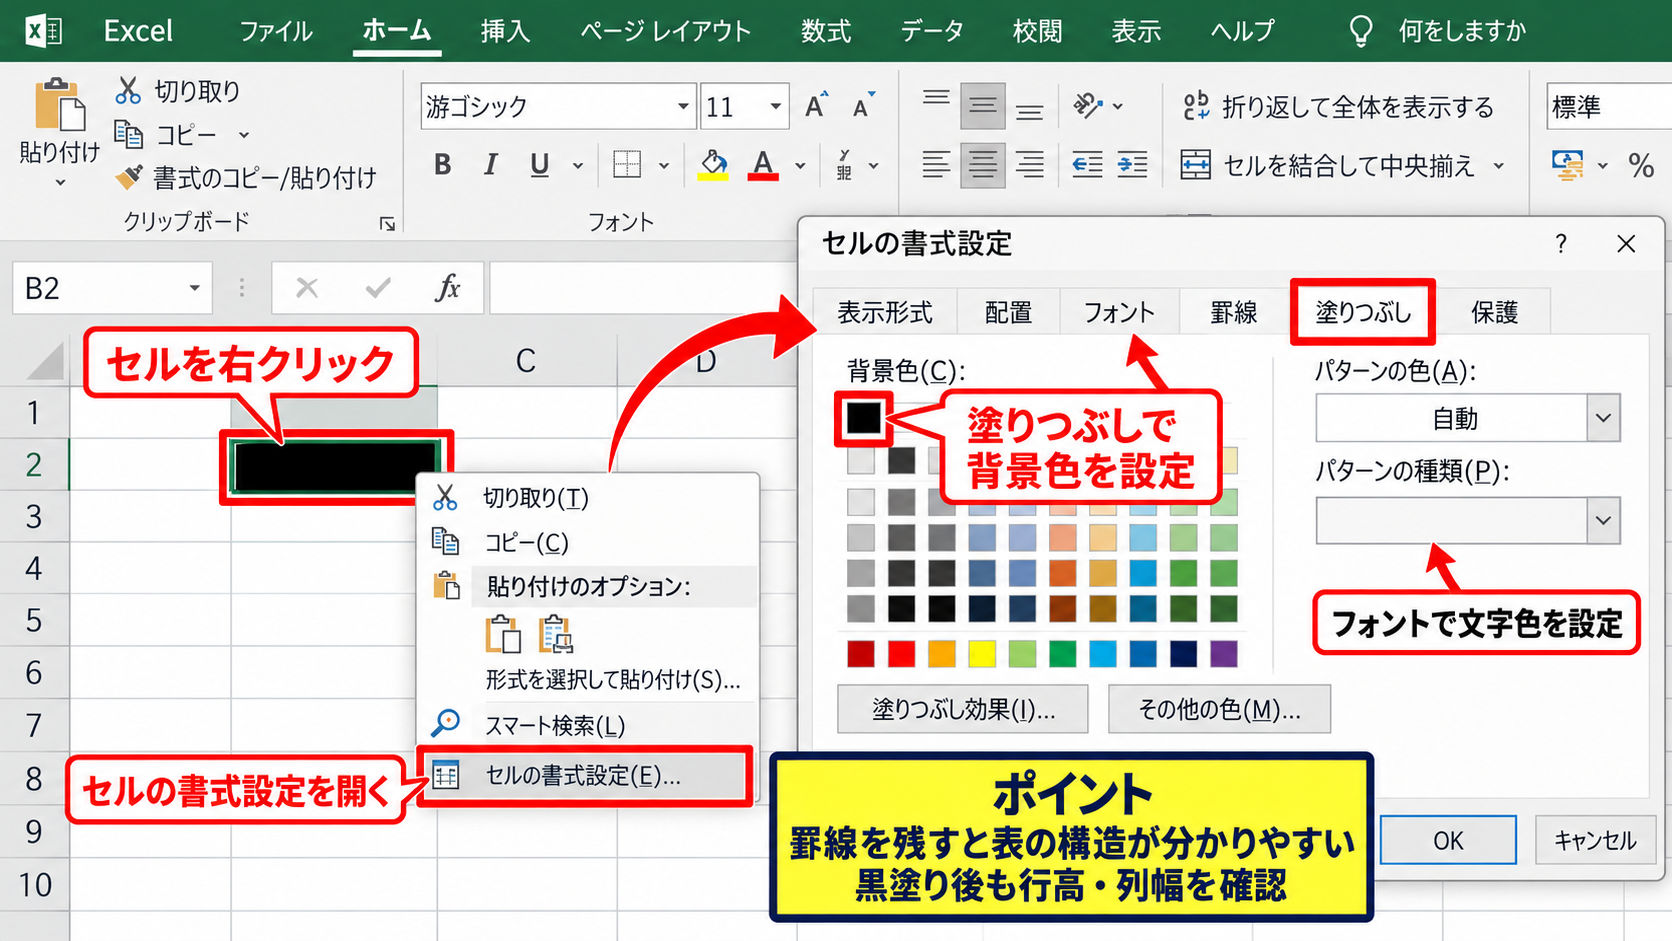
Task: Click 折り返して全体を表示する wrap text button
Action: pos(1337,106)
